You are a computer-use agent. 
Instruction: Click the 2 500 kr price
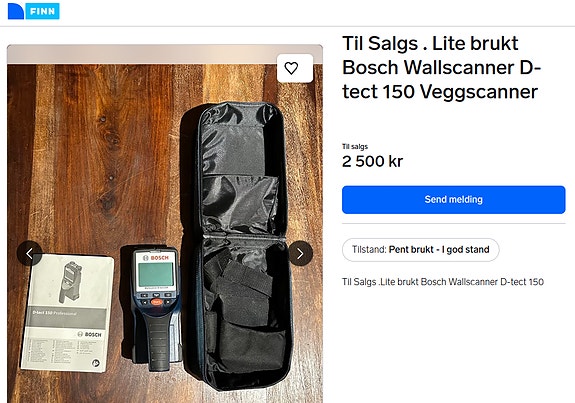(x=372, y=161)
